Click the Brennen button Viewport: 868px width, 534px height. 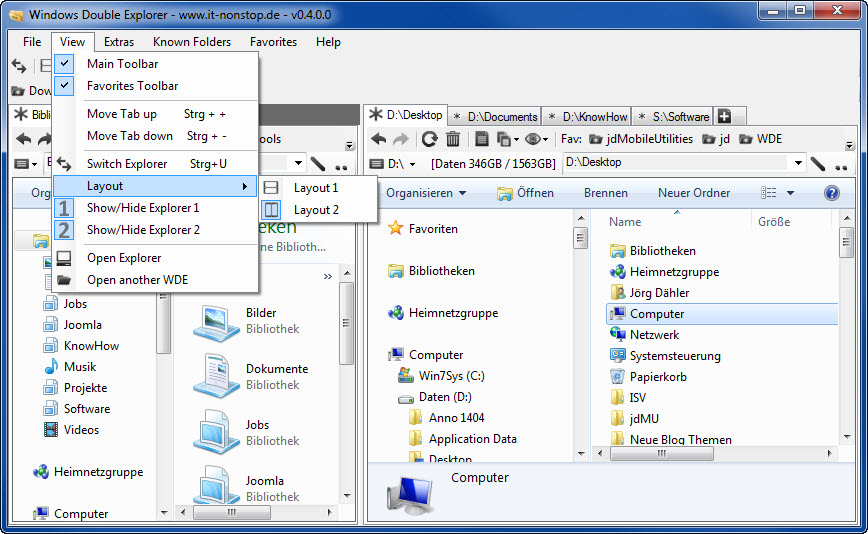point(605,193)
